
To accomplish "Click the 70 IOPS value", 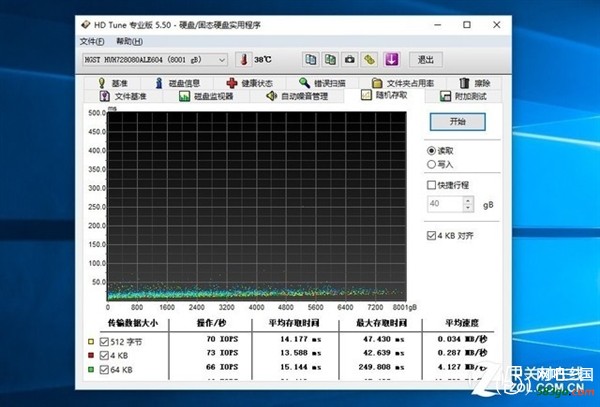I will [222, 339].
